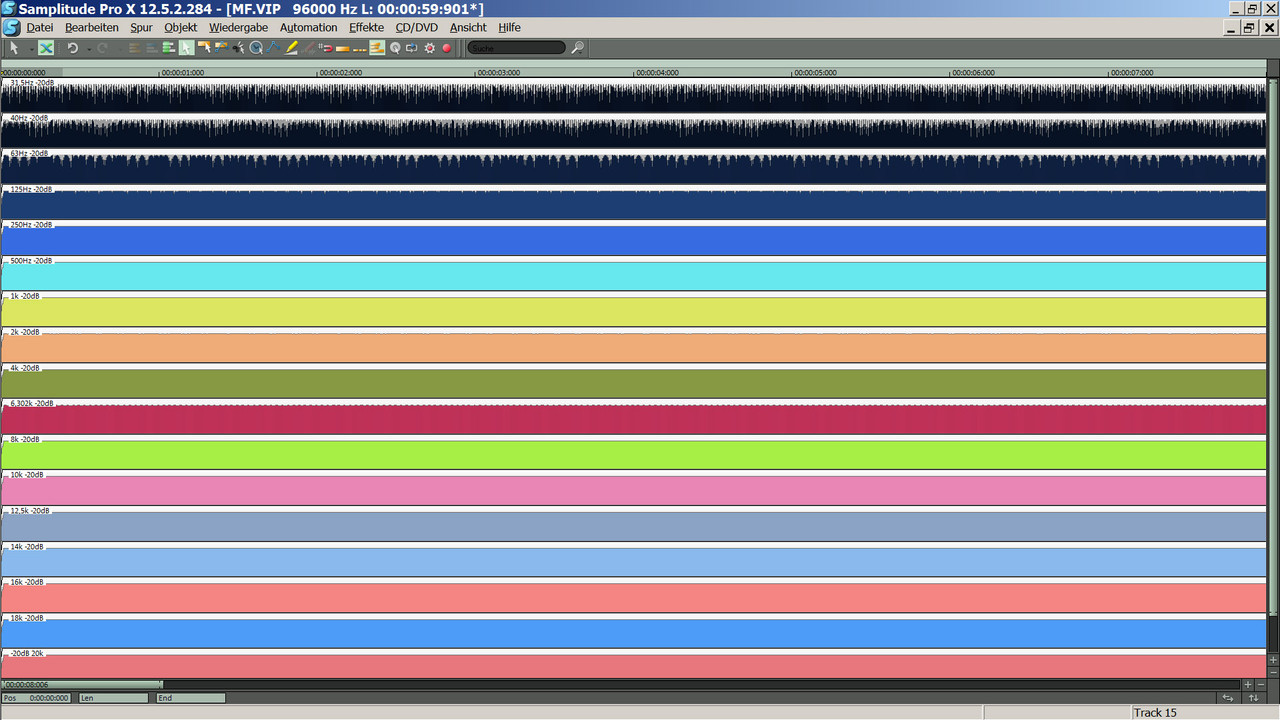Screen dimensions: 1280x720
Task: Select the 125Hz -20dB audio object
Action: (x=634, y=204)
